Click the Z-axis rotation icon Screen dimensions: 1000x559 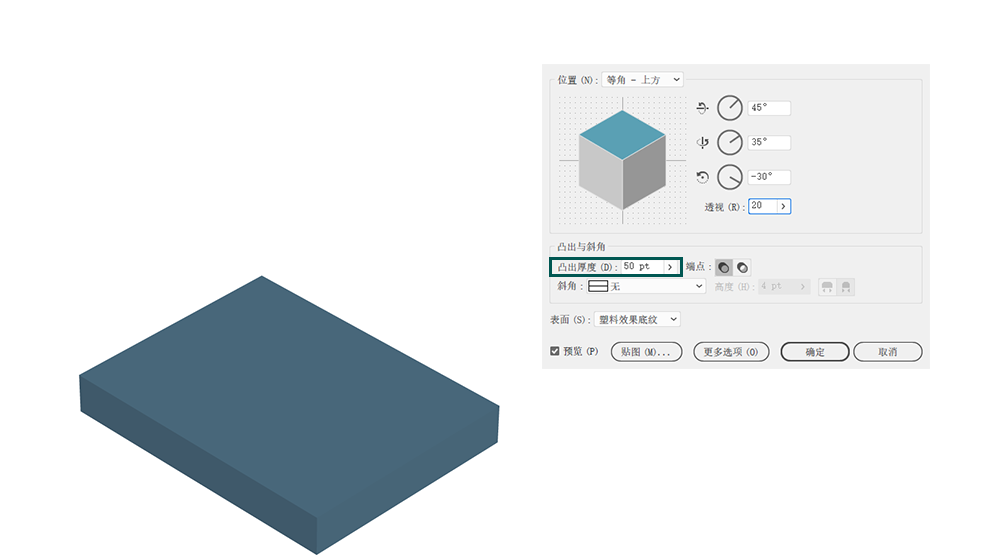tap(702, 177)
